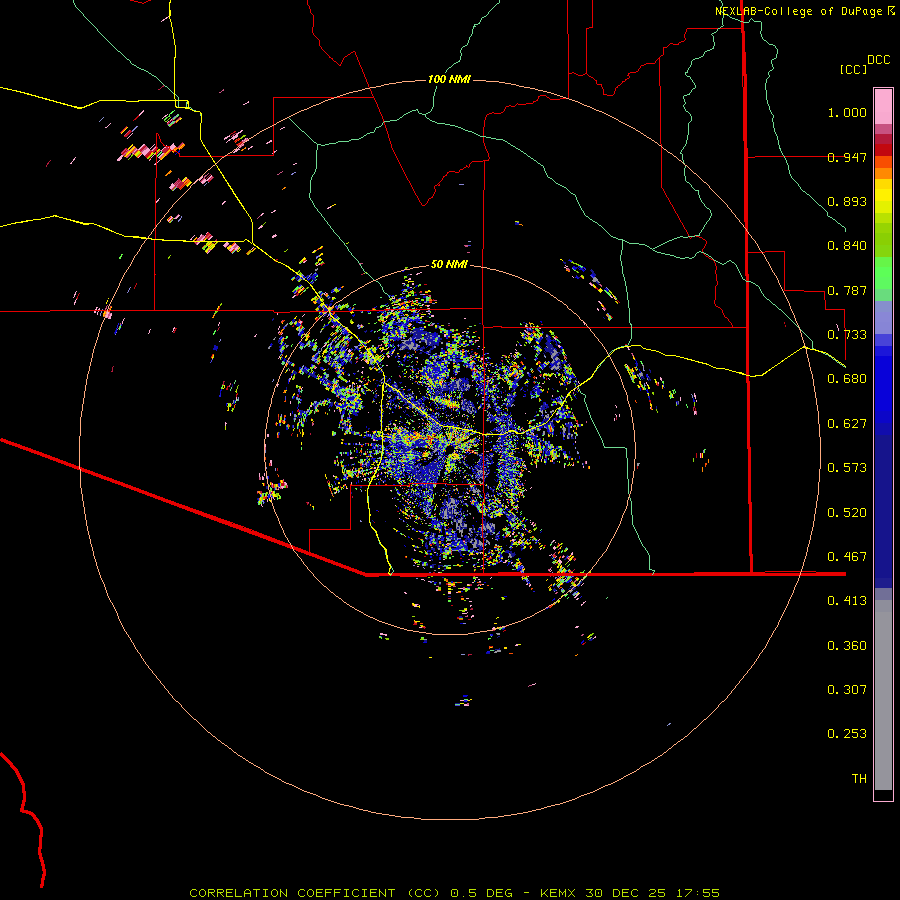Select the 0.627 scale value

847,424
